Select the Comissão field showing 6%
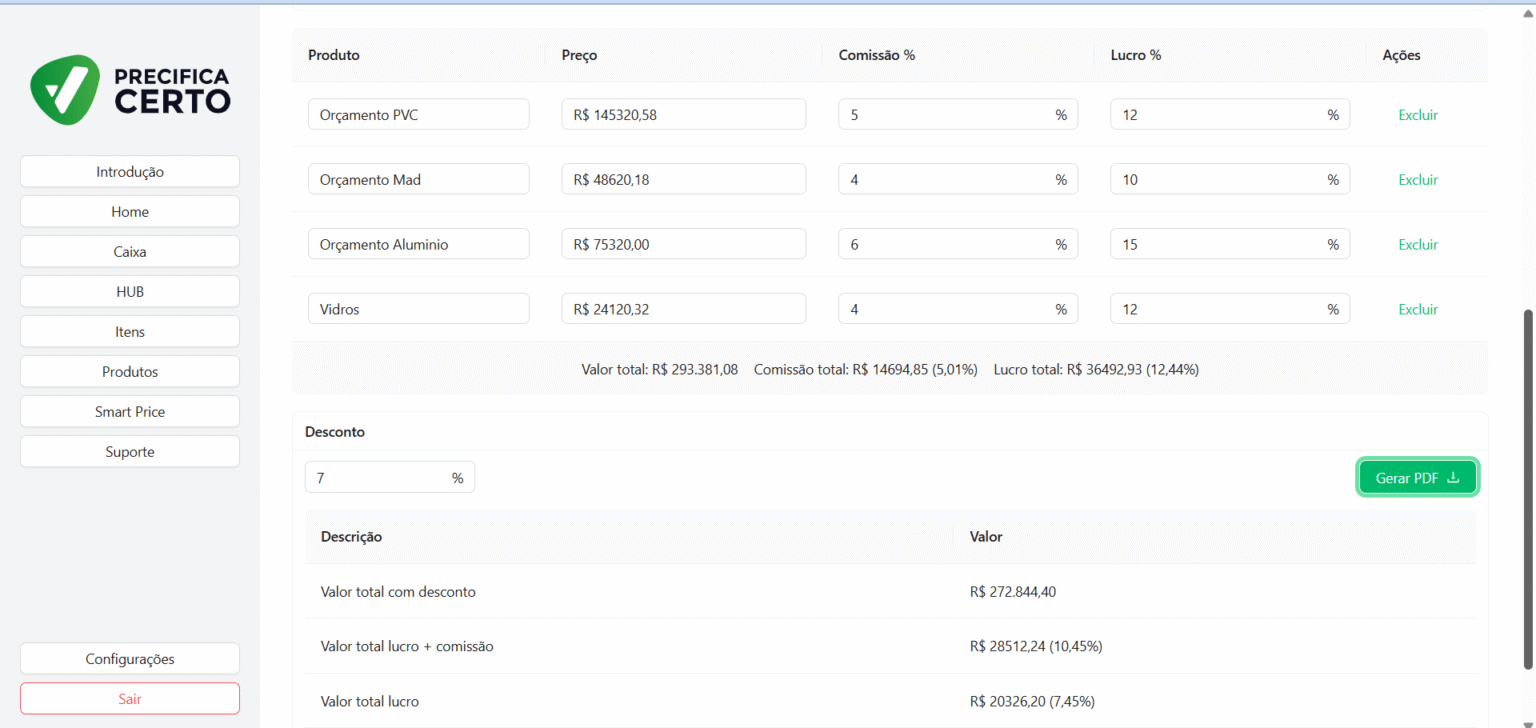 pyautogui.click(x=957, y=243)
